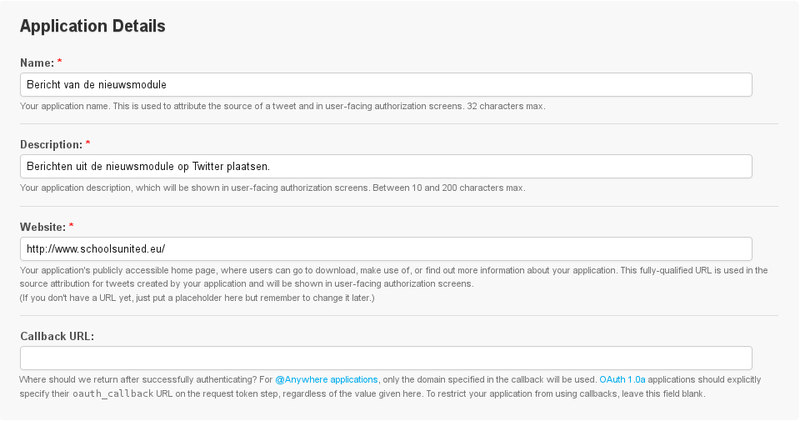Screen dimensions: 800x421
Task: Click the red asterisk beside Description
Action: [88, 143]
